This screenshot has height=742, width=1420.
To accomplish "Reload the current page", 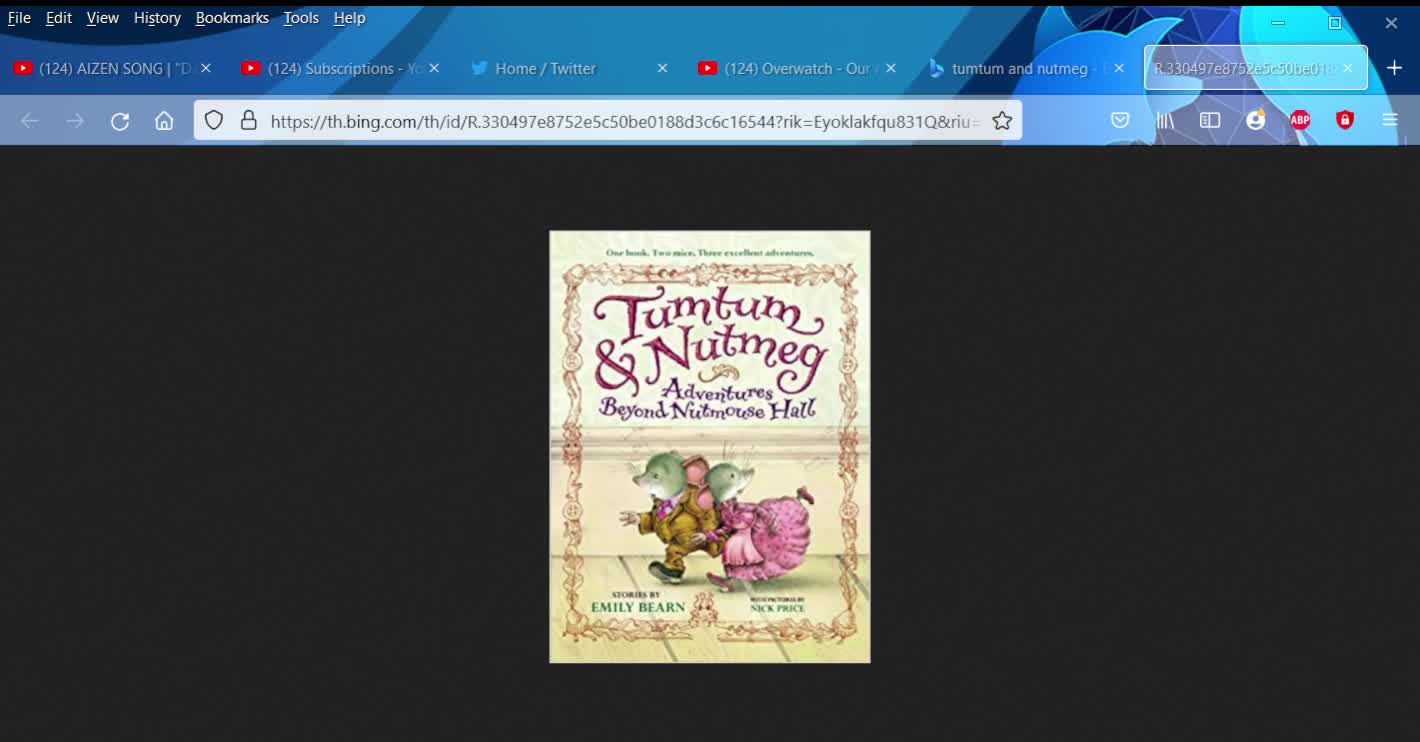I will 120,121.
